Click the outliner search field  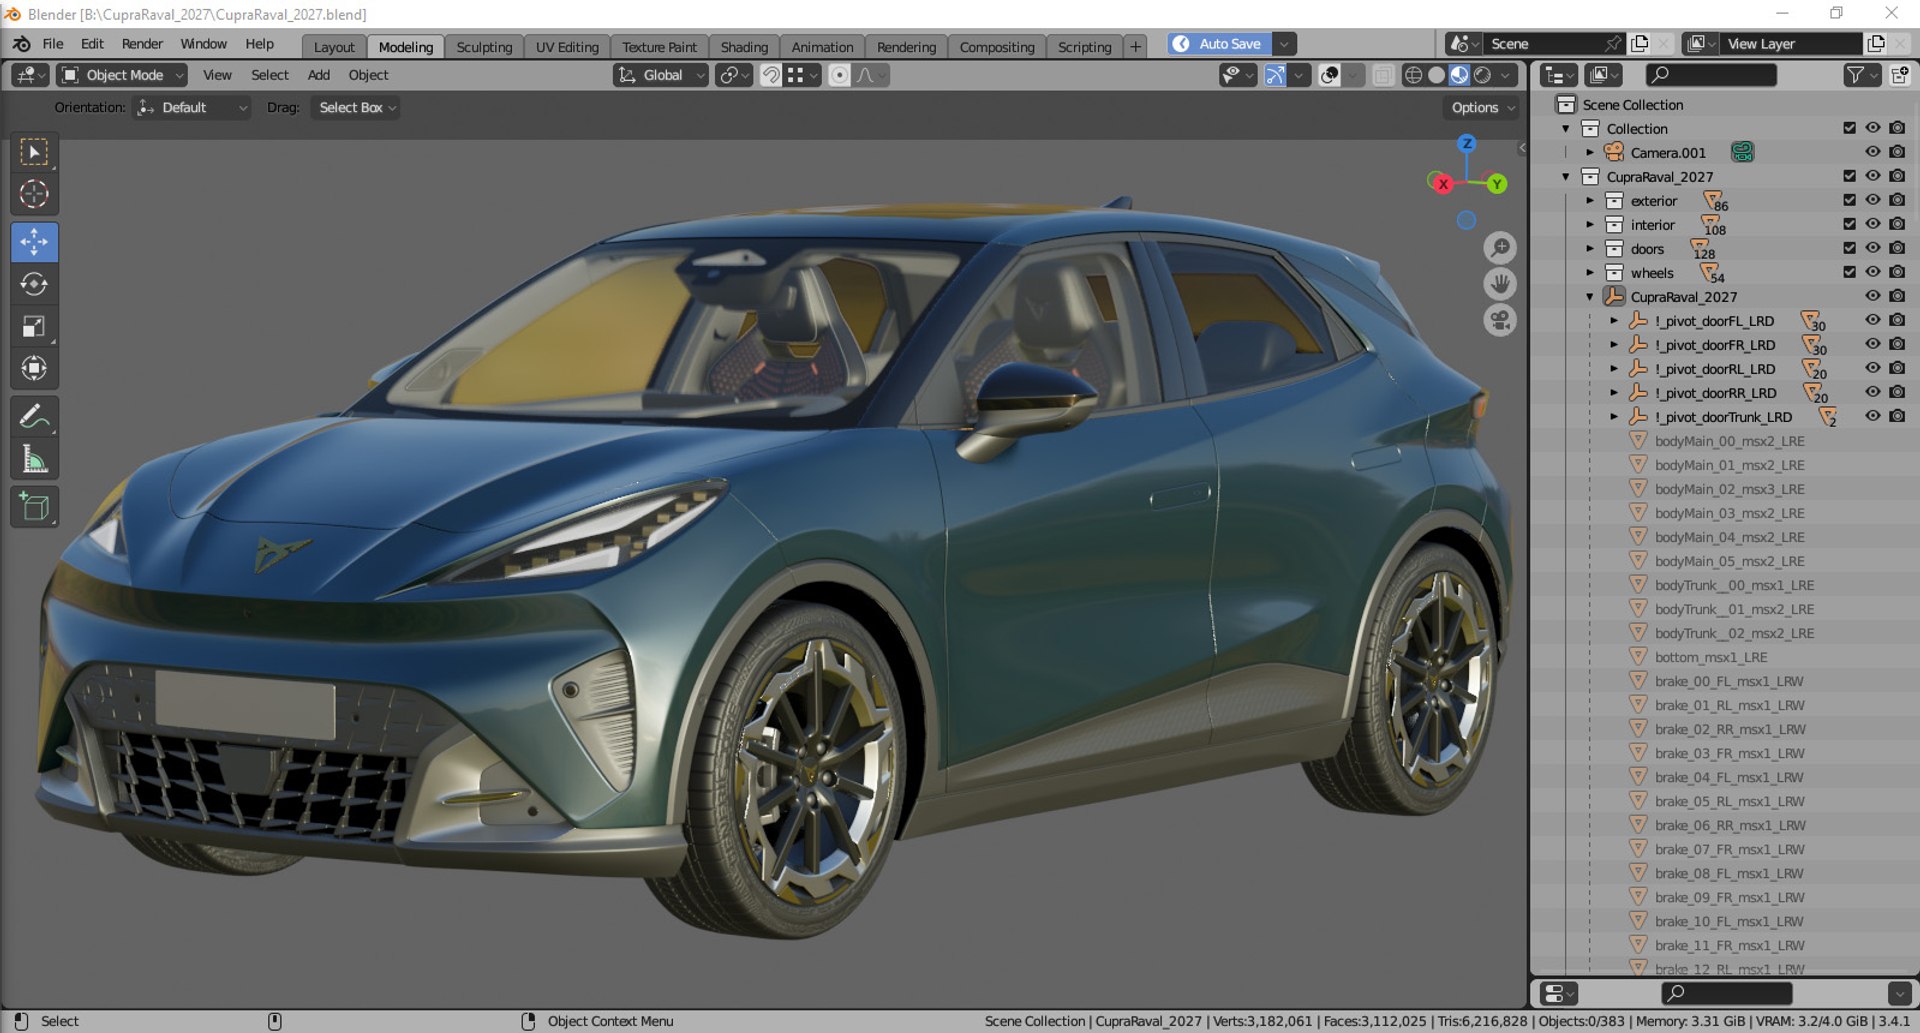click(x=1711, y=75)
